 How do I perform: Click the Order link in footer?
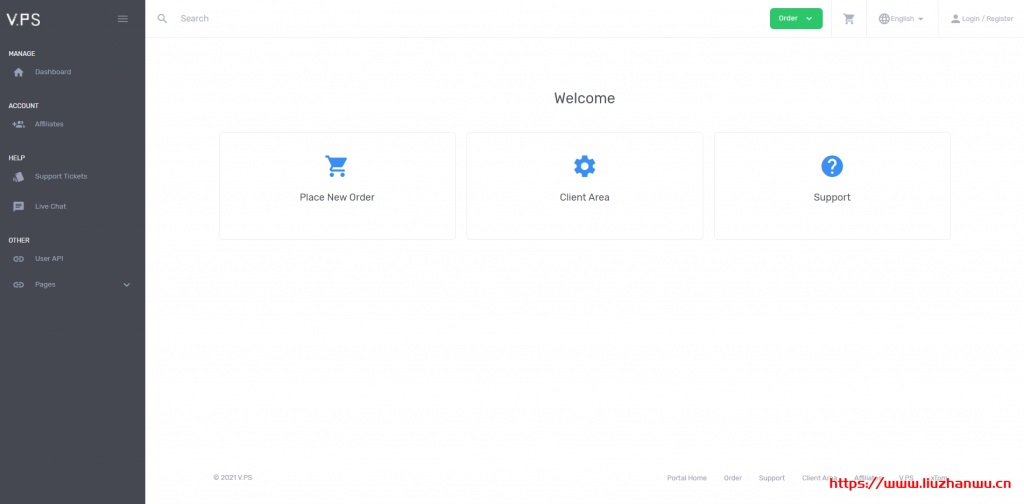coord(733,478)
